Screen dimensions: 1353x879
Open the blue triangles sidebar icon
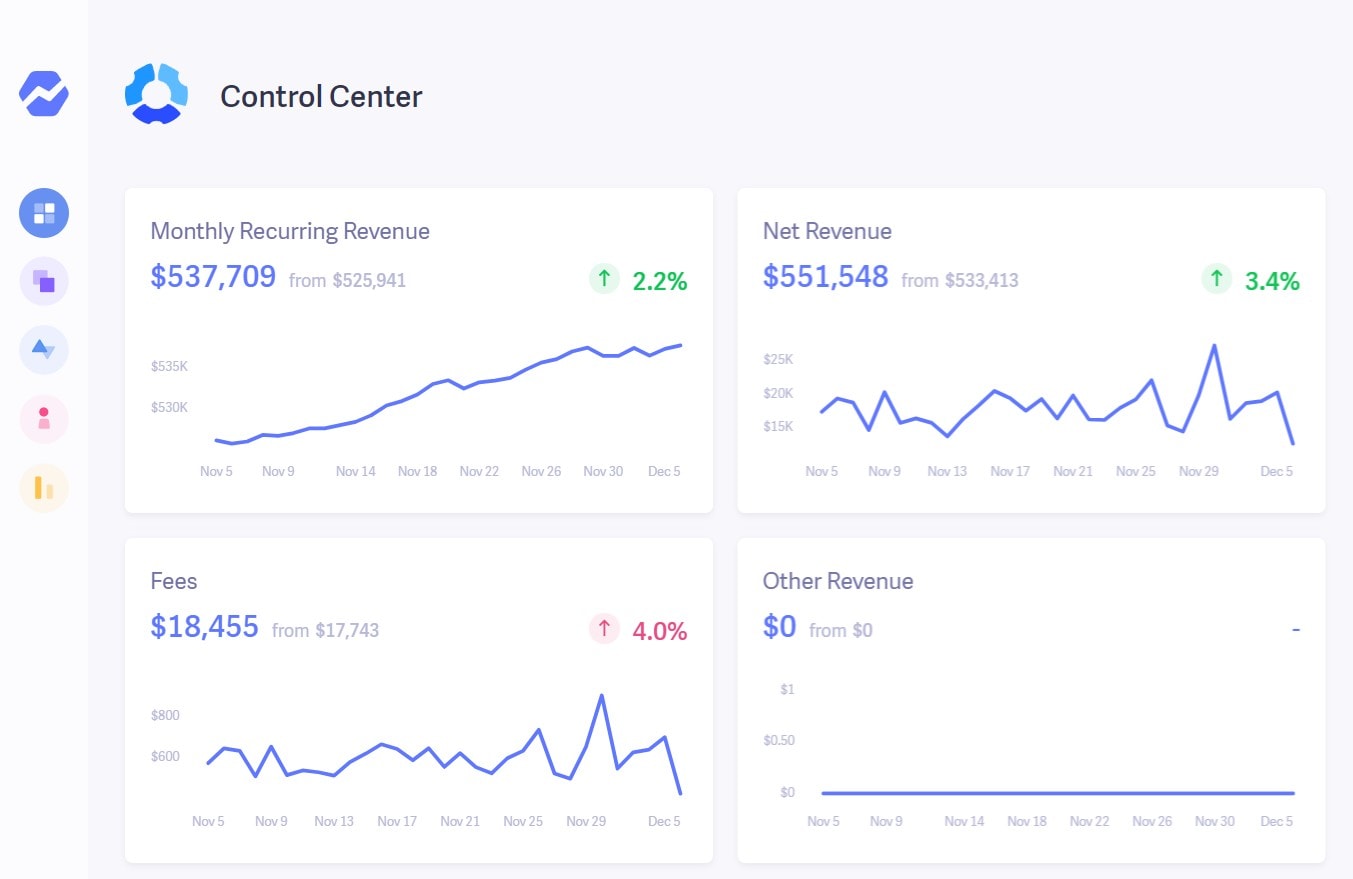click(x=44, y=350)
